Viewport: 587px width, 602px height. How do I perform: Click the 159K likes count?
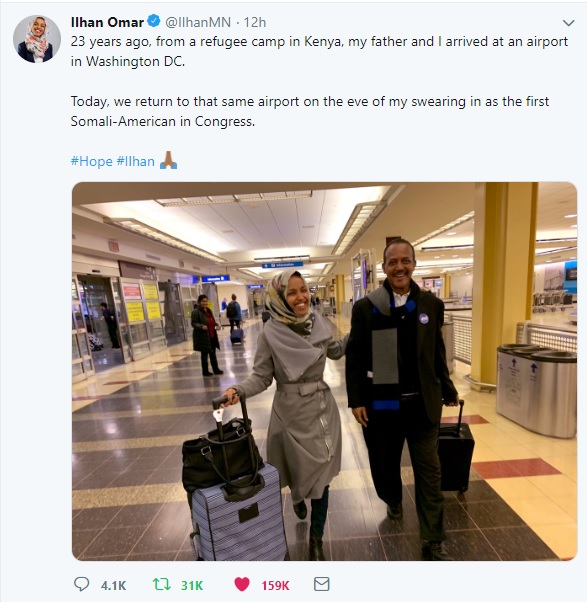pos(275,585)
